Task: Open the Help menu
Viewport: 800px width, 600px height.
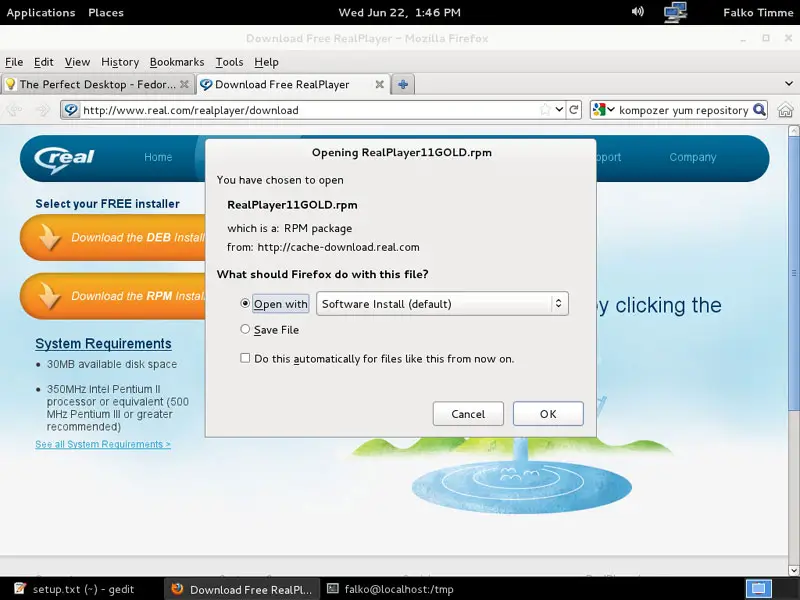Action: click(266, 62)
